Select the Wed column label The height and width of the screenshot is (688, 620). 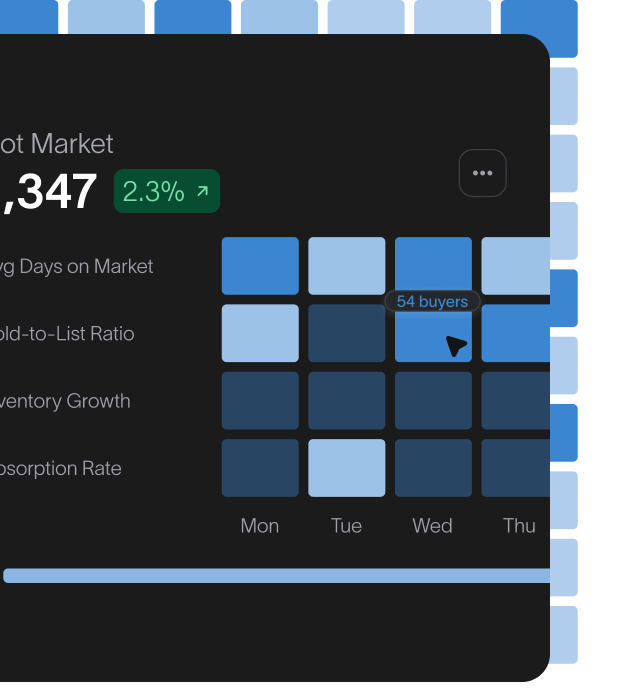point(432,526)
